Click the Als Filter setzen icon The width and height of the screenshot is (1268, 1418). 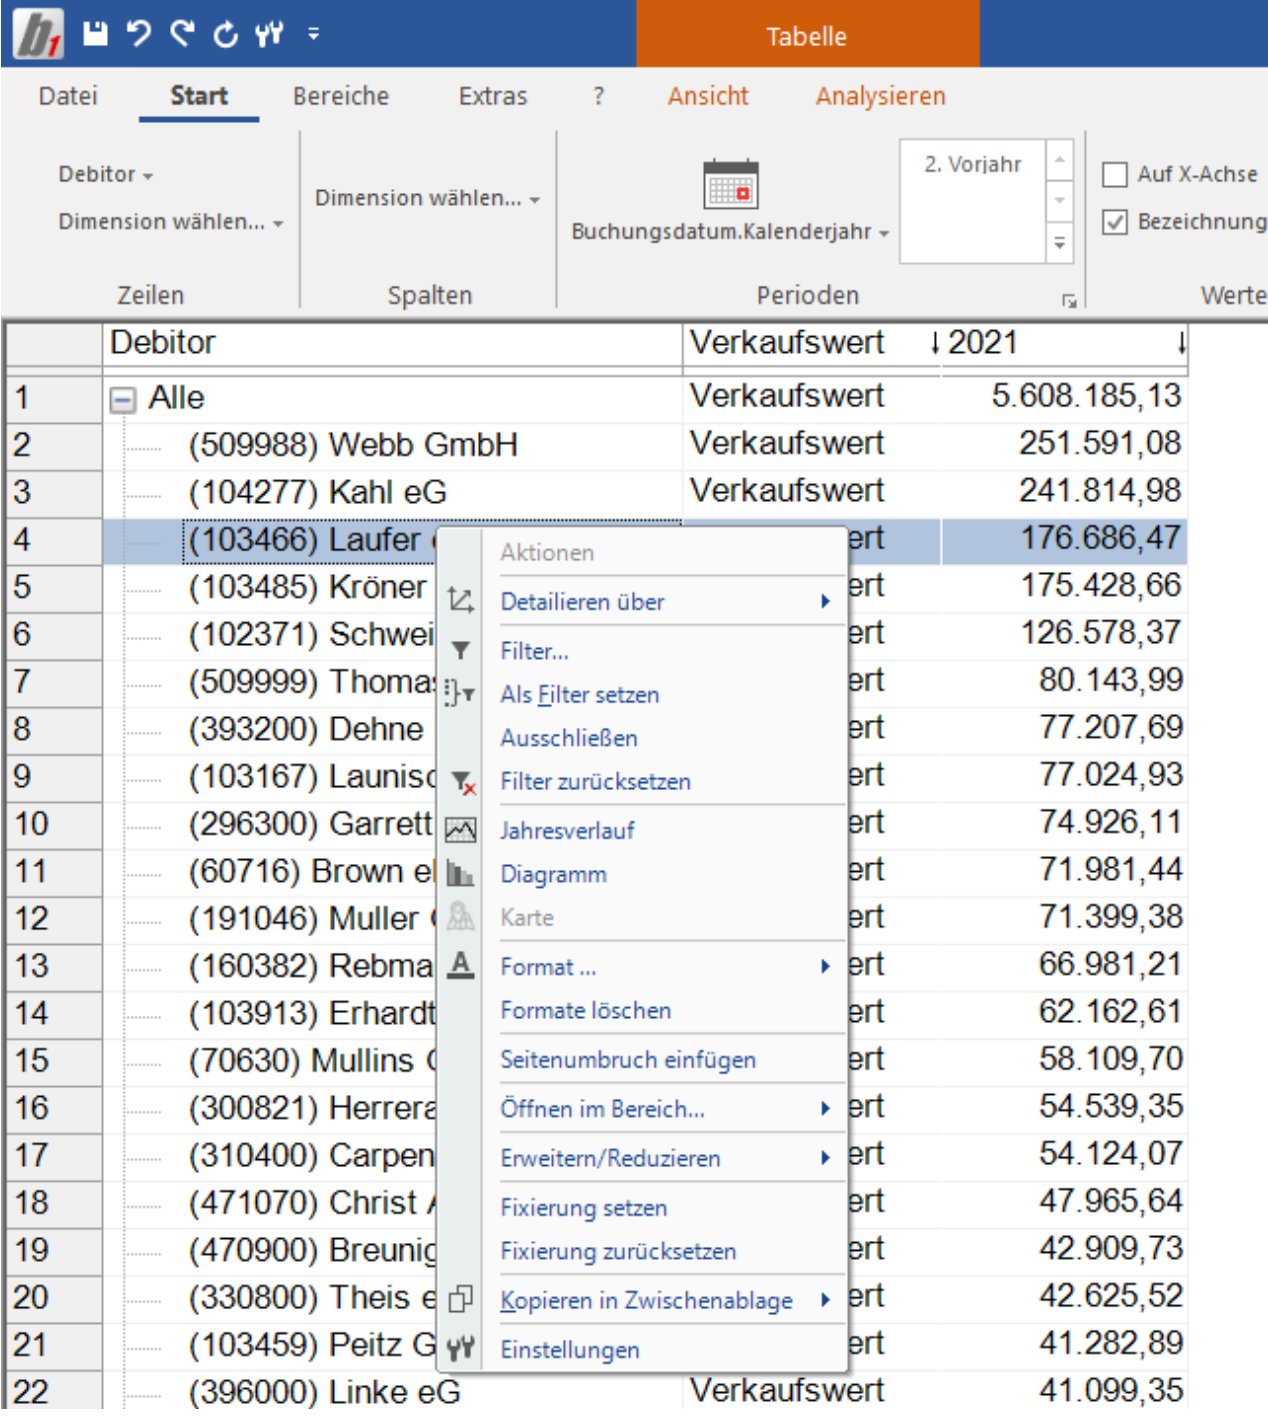pyautogui.click(x=461, y=694)
